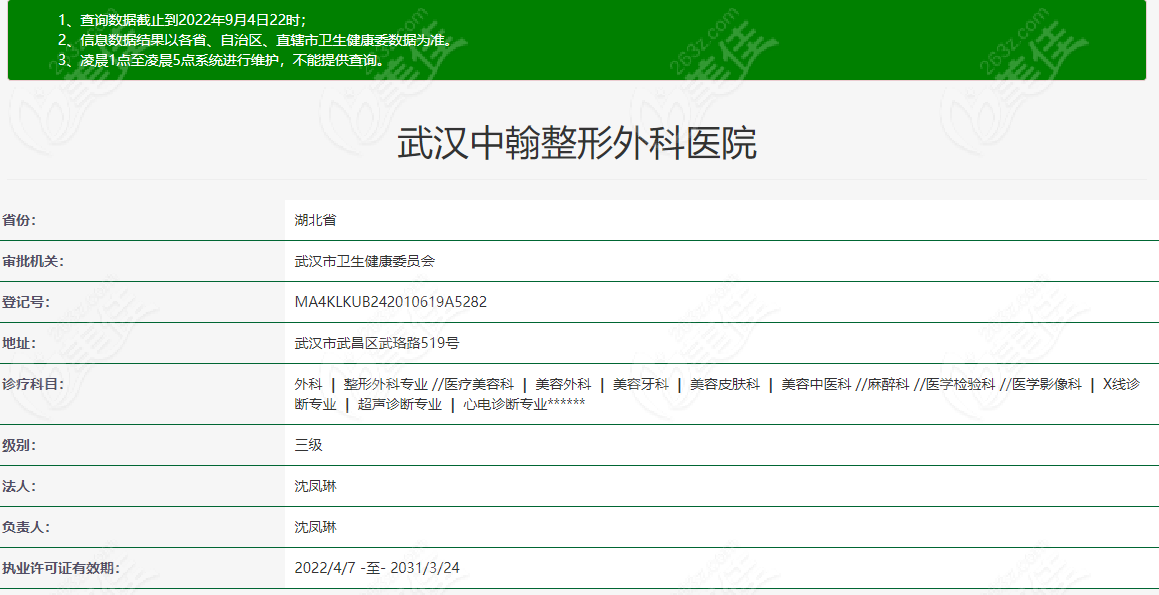Click the 法人 label
The image size is (1159, 595).
[x=19, y=486]
